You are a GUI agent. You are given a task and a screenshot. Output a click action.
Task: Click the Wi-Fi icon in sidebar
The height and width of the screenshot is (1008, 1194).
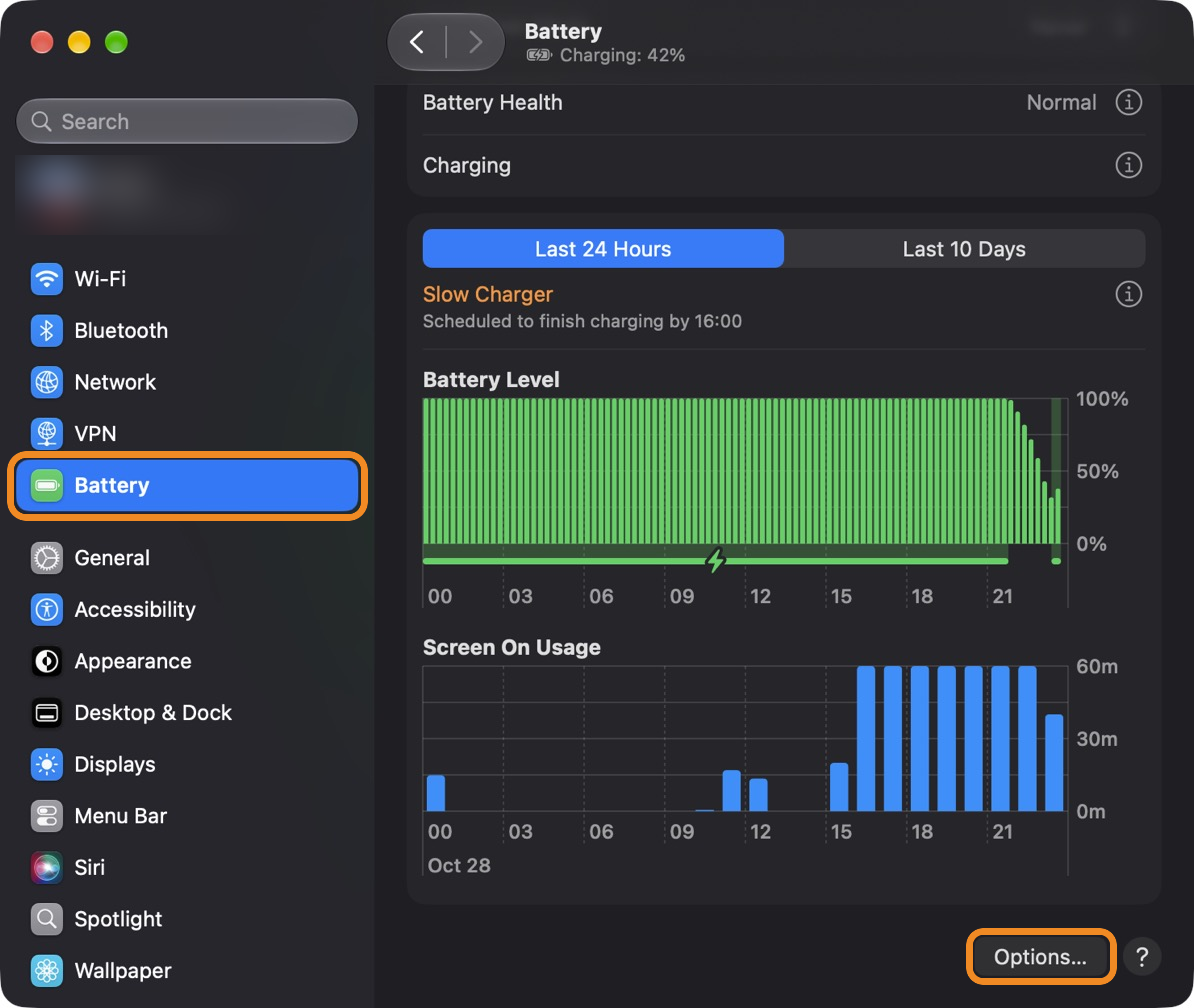46,279
